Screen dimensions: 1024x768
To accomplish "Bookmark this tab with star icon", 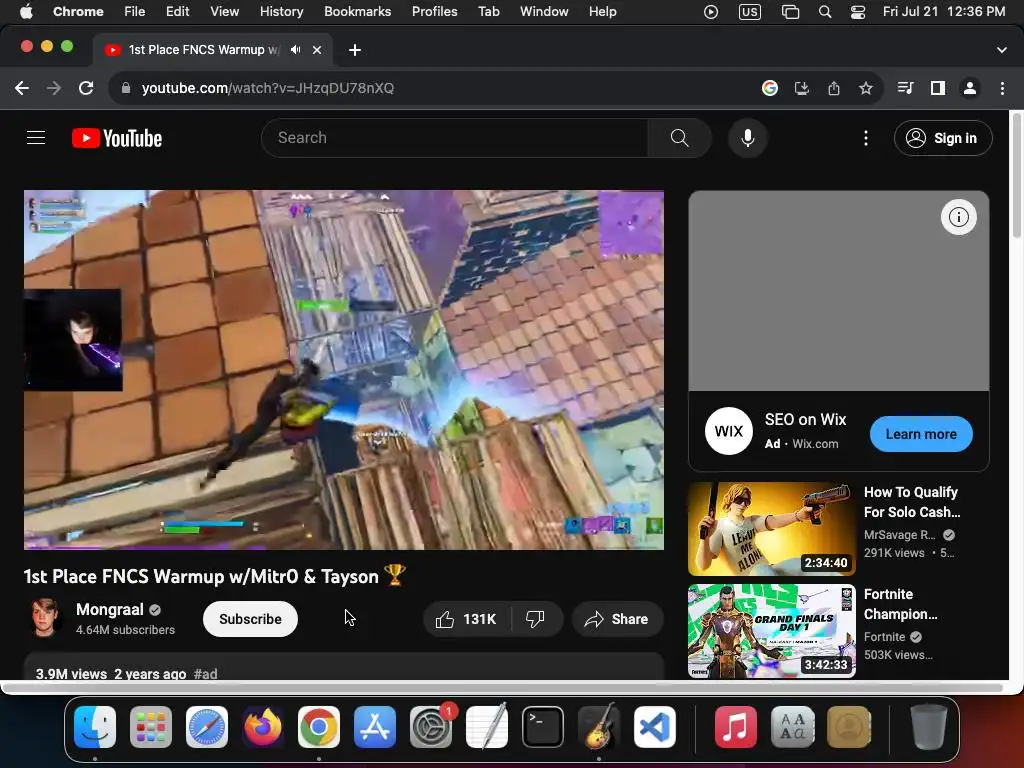I will [x=866, y=88].
